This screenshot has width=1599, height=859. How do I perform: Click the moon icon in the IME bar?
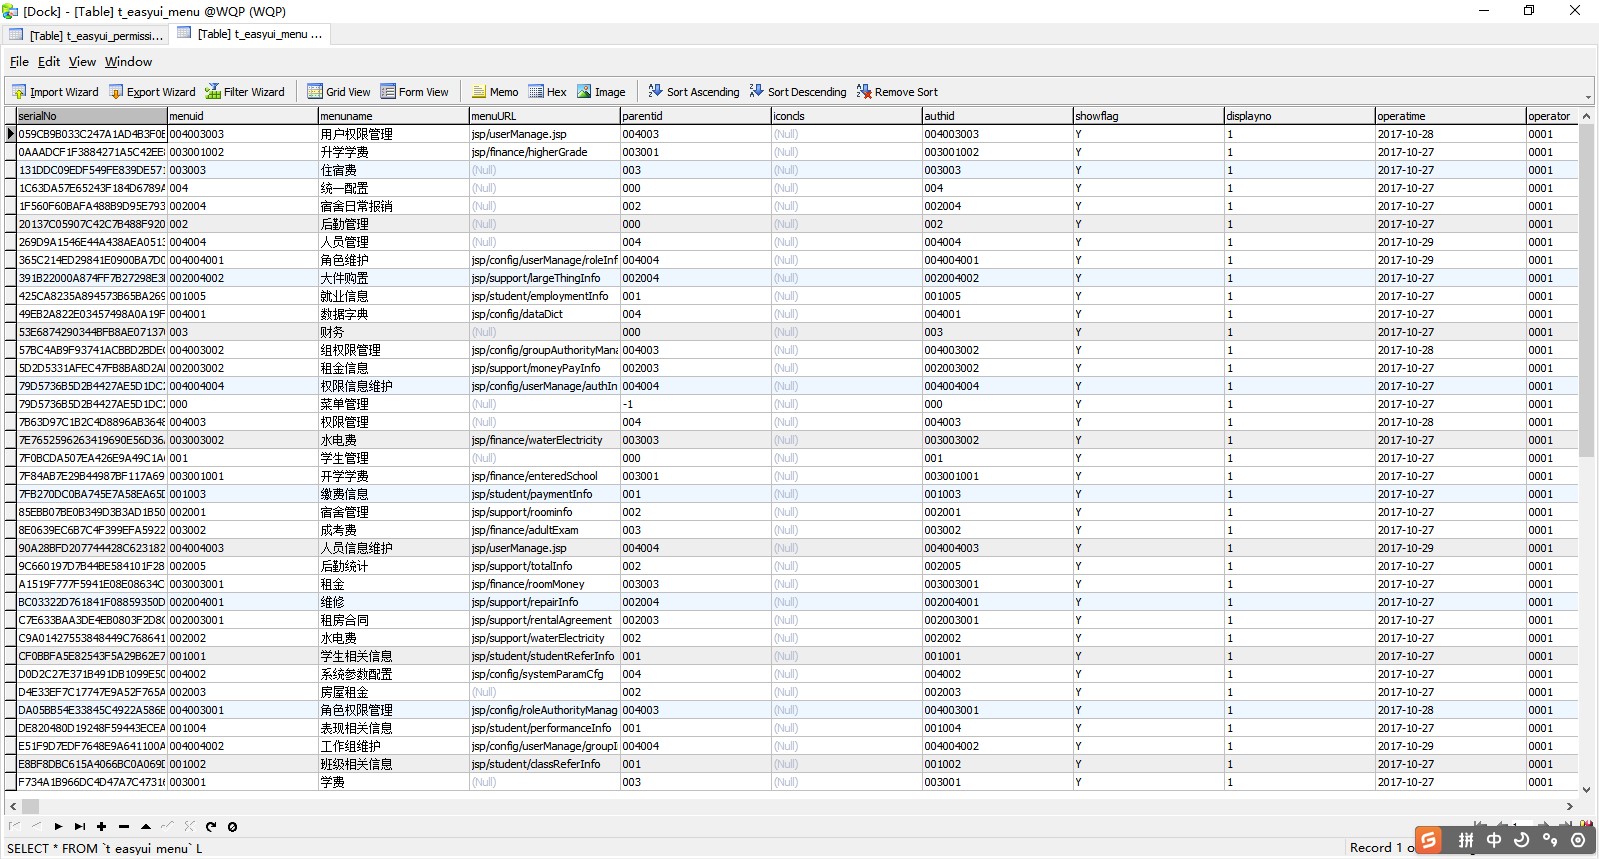click(x=1522, y=841)
